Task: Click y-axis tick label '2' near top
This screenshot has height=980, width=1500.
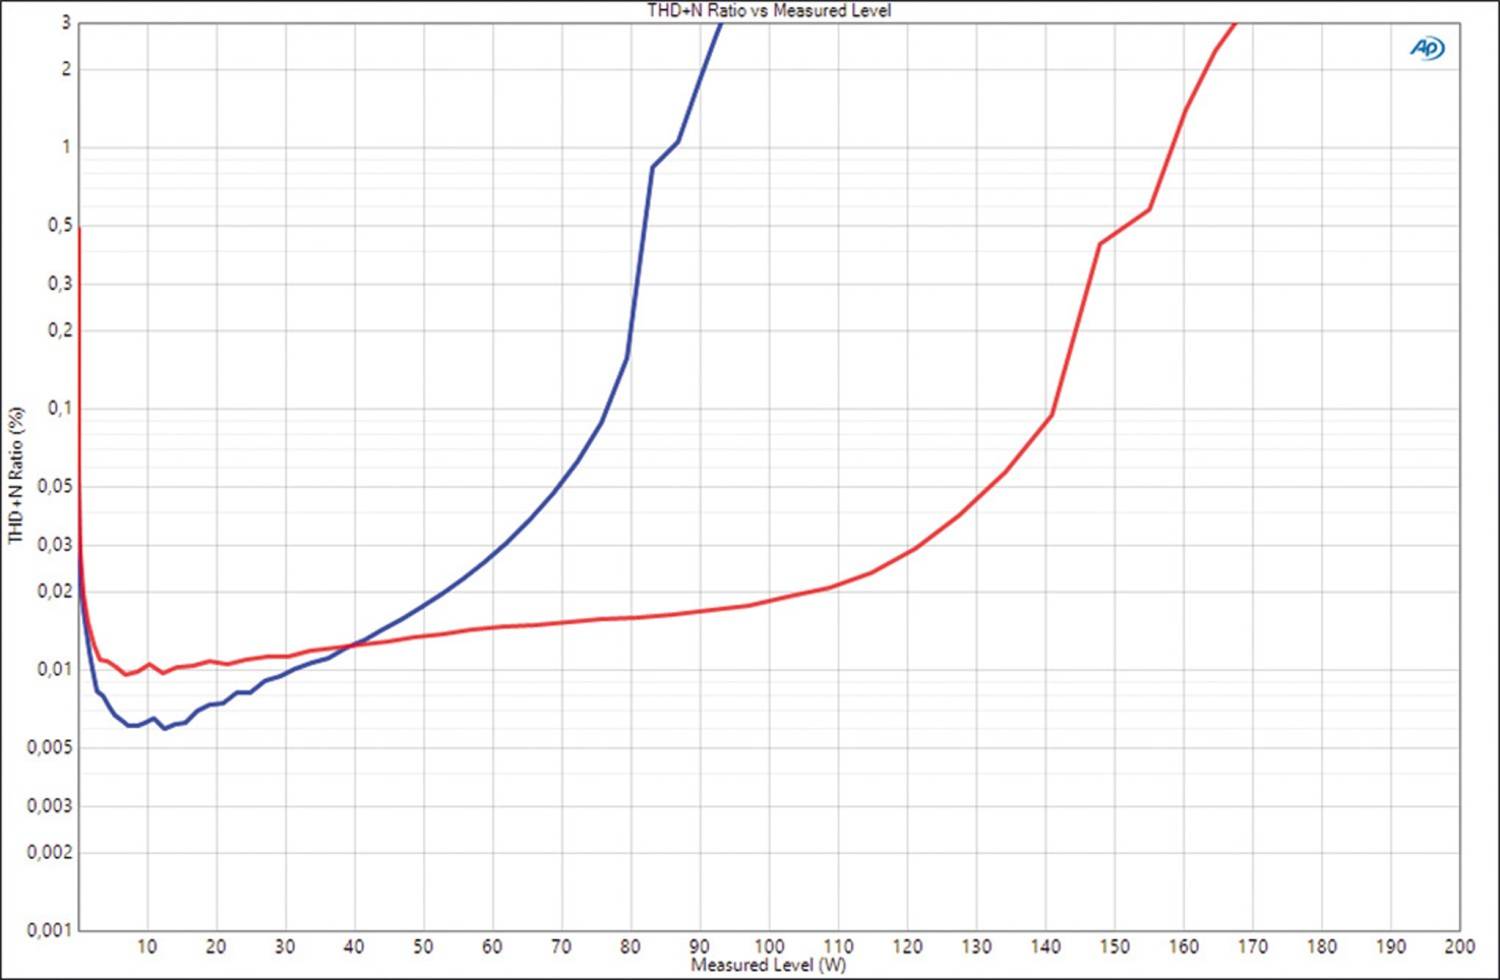Action: 67,69
